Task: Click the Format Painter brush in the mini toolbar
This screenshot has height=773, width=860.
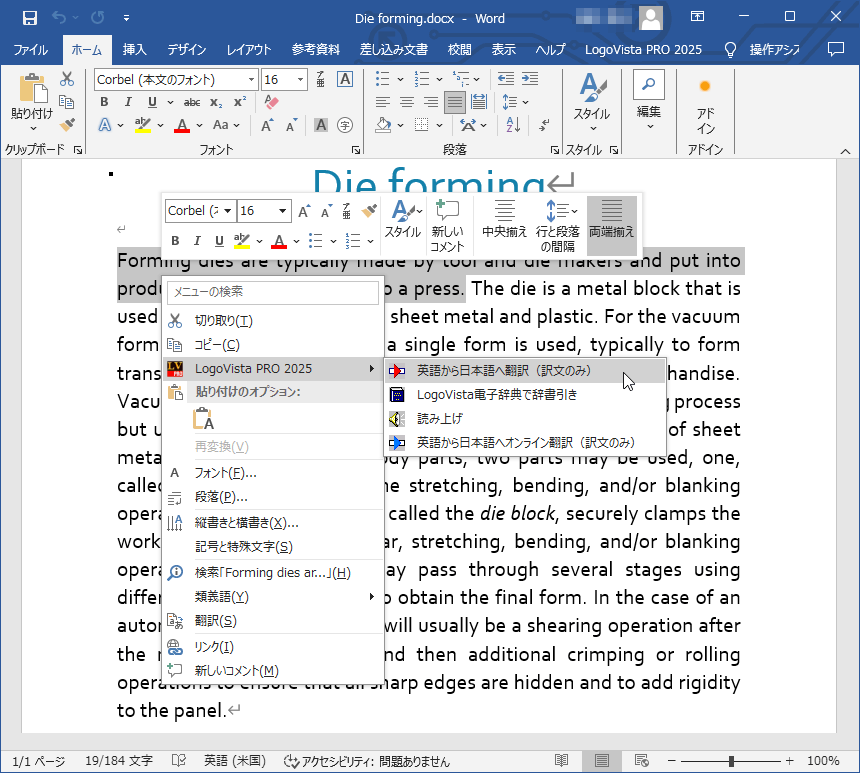Action: [369, 211]
